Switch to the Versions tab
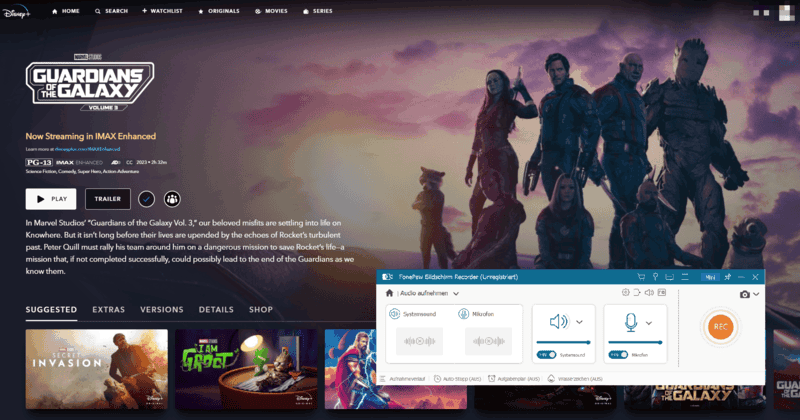800x420 pixels. [x=162, y=310]
